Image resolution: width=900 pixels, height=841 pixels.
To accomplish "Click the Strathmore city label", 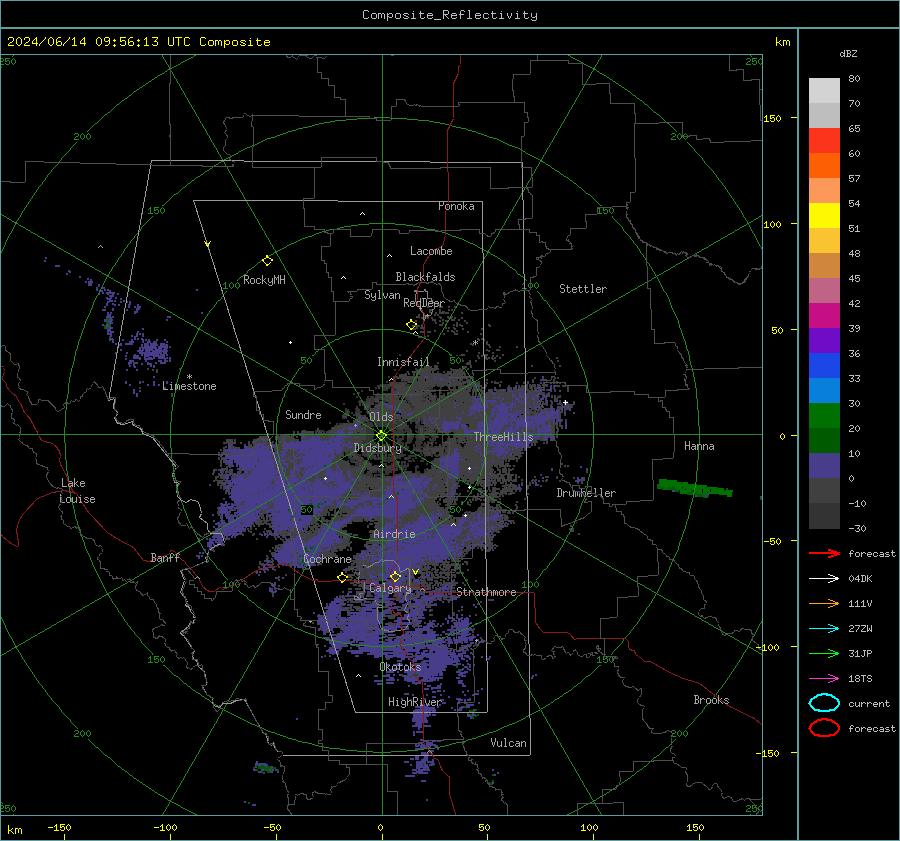I will pyautogui.click(x=486, y=592).
